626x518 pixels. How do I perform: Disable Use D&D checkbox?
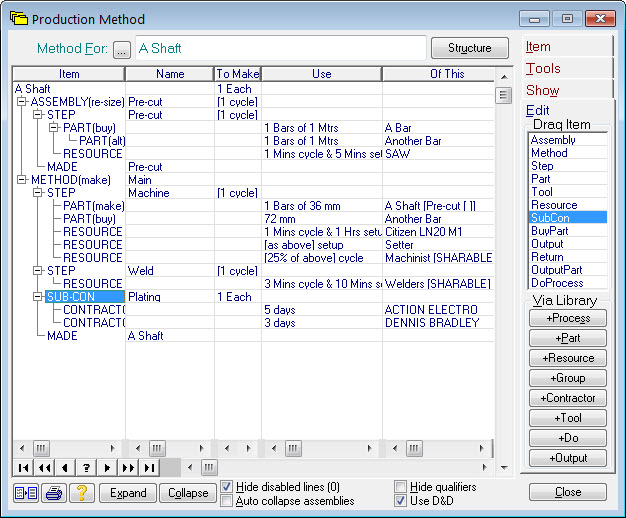pos(400,500)
